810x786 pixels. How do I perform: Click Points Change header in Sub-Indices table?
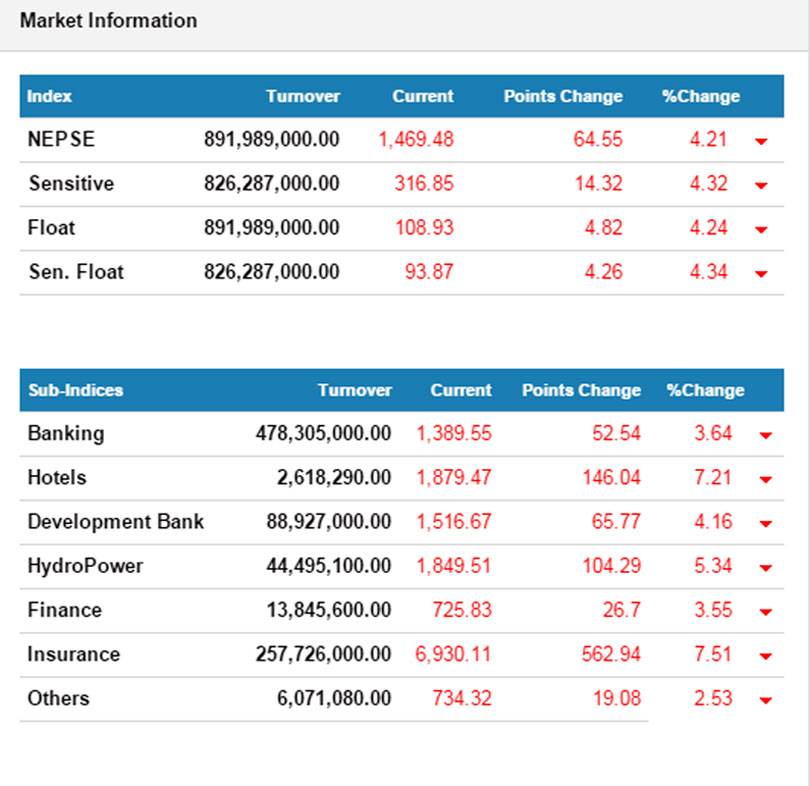click(x=581, y=390)
